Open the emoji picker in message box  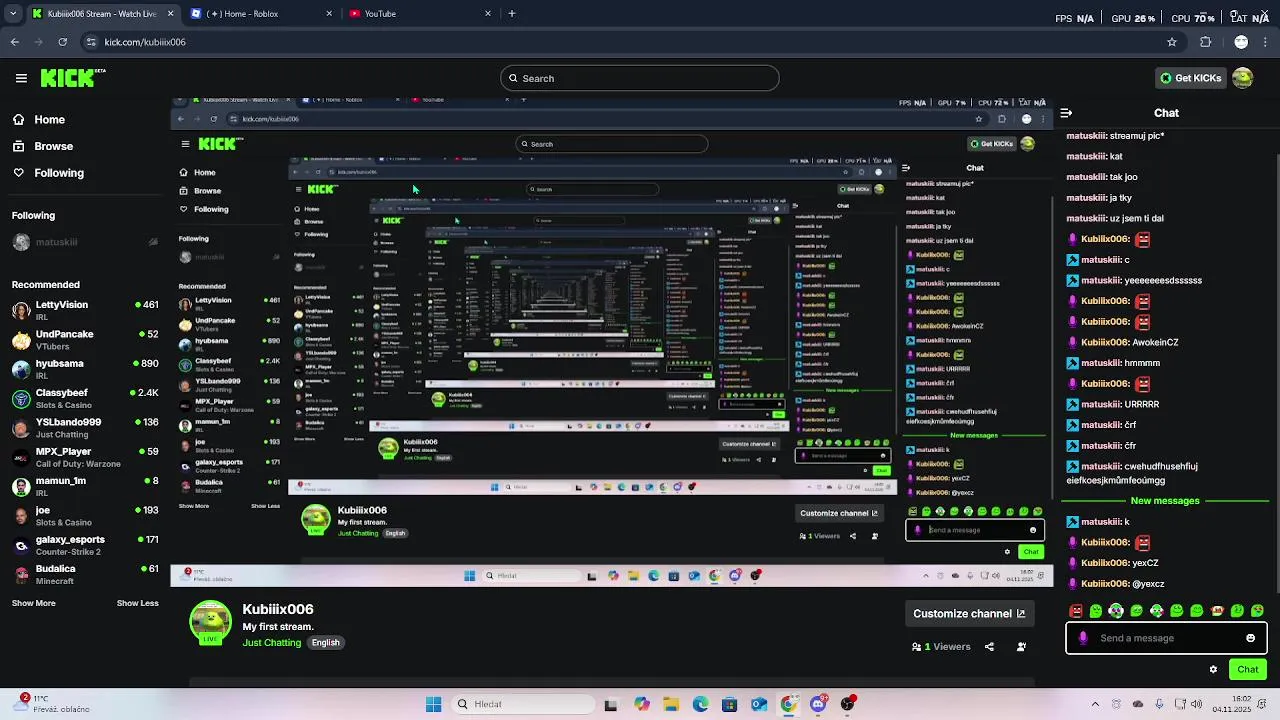[x=1250, y=638]
